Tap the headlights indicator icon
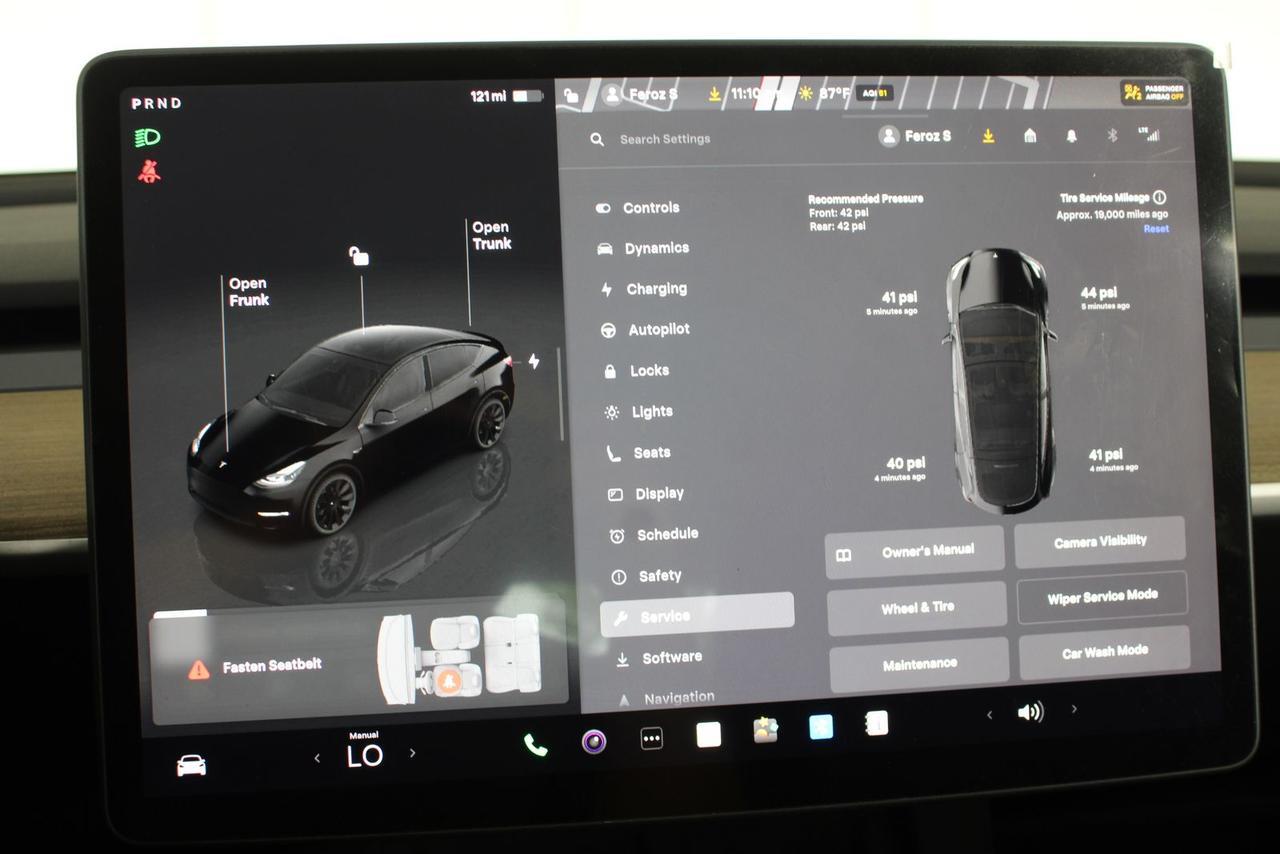Screen dimensions: 1280x854 point(148,138)
